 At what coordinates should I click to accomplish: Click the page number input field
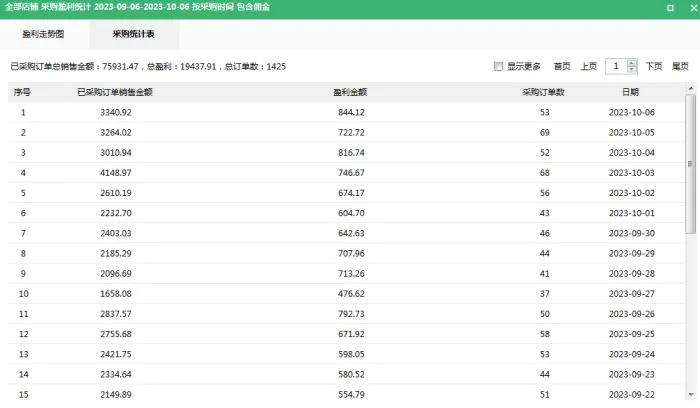pos(616,67)
